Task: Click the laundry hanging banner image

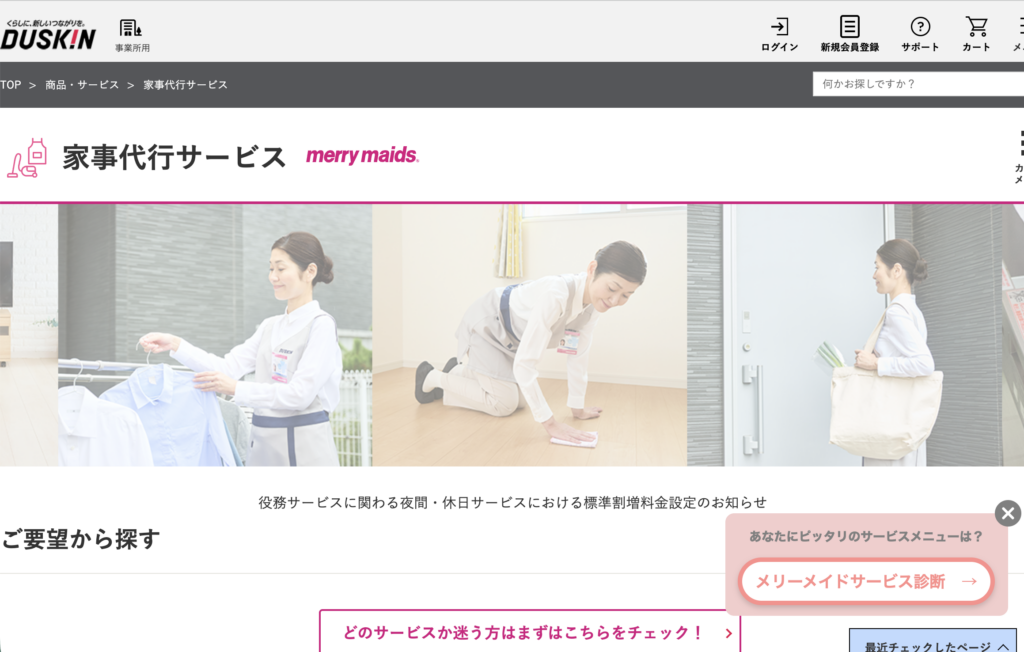Action: click(x=215, y=335)
